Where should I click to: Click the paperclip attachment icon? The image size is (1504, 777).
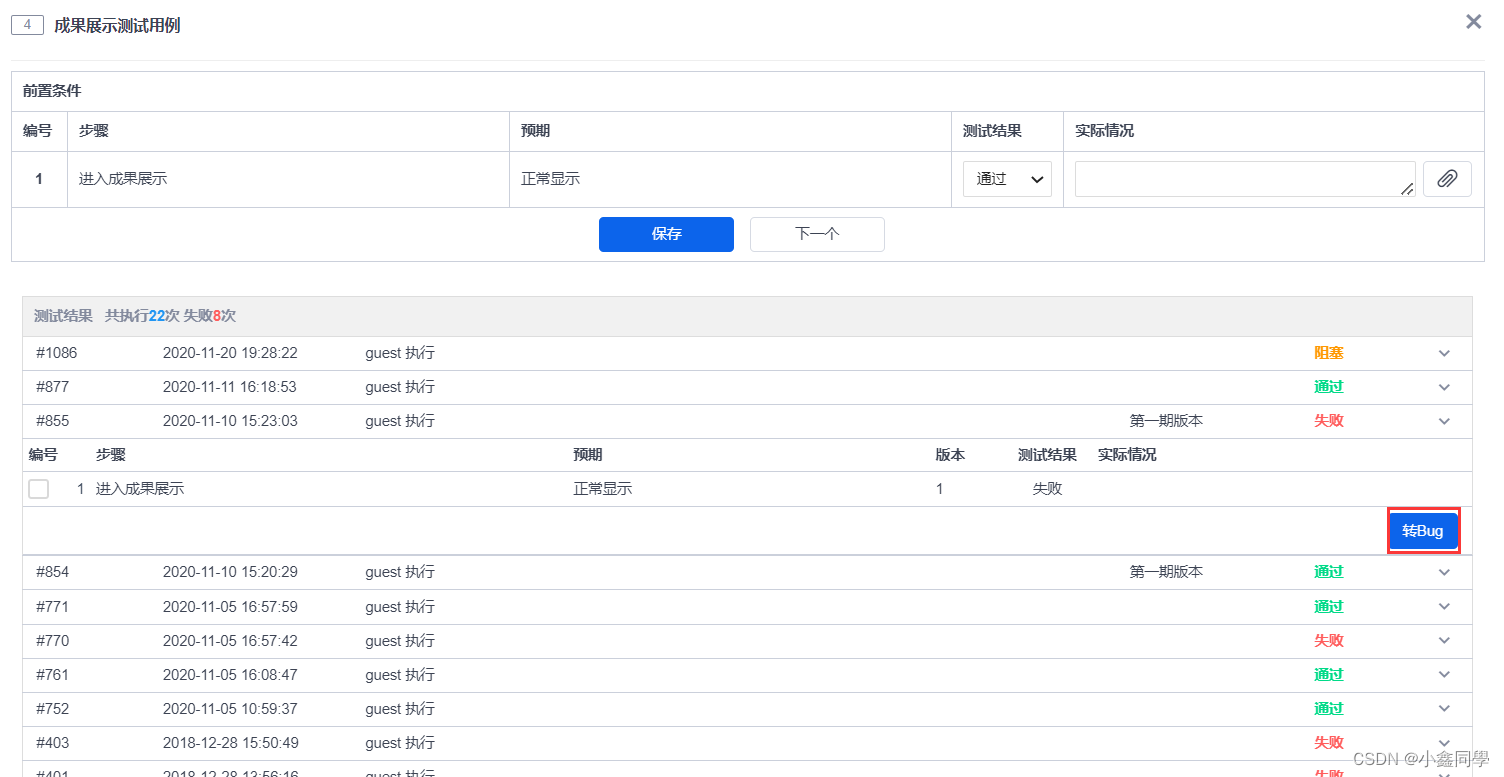(x=1447, y=179)
